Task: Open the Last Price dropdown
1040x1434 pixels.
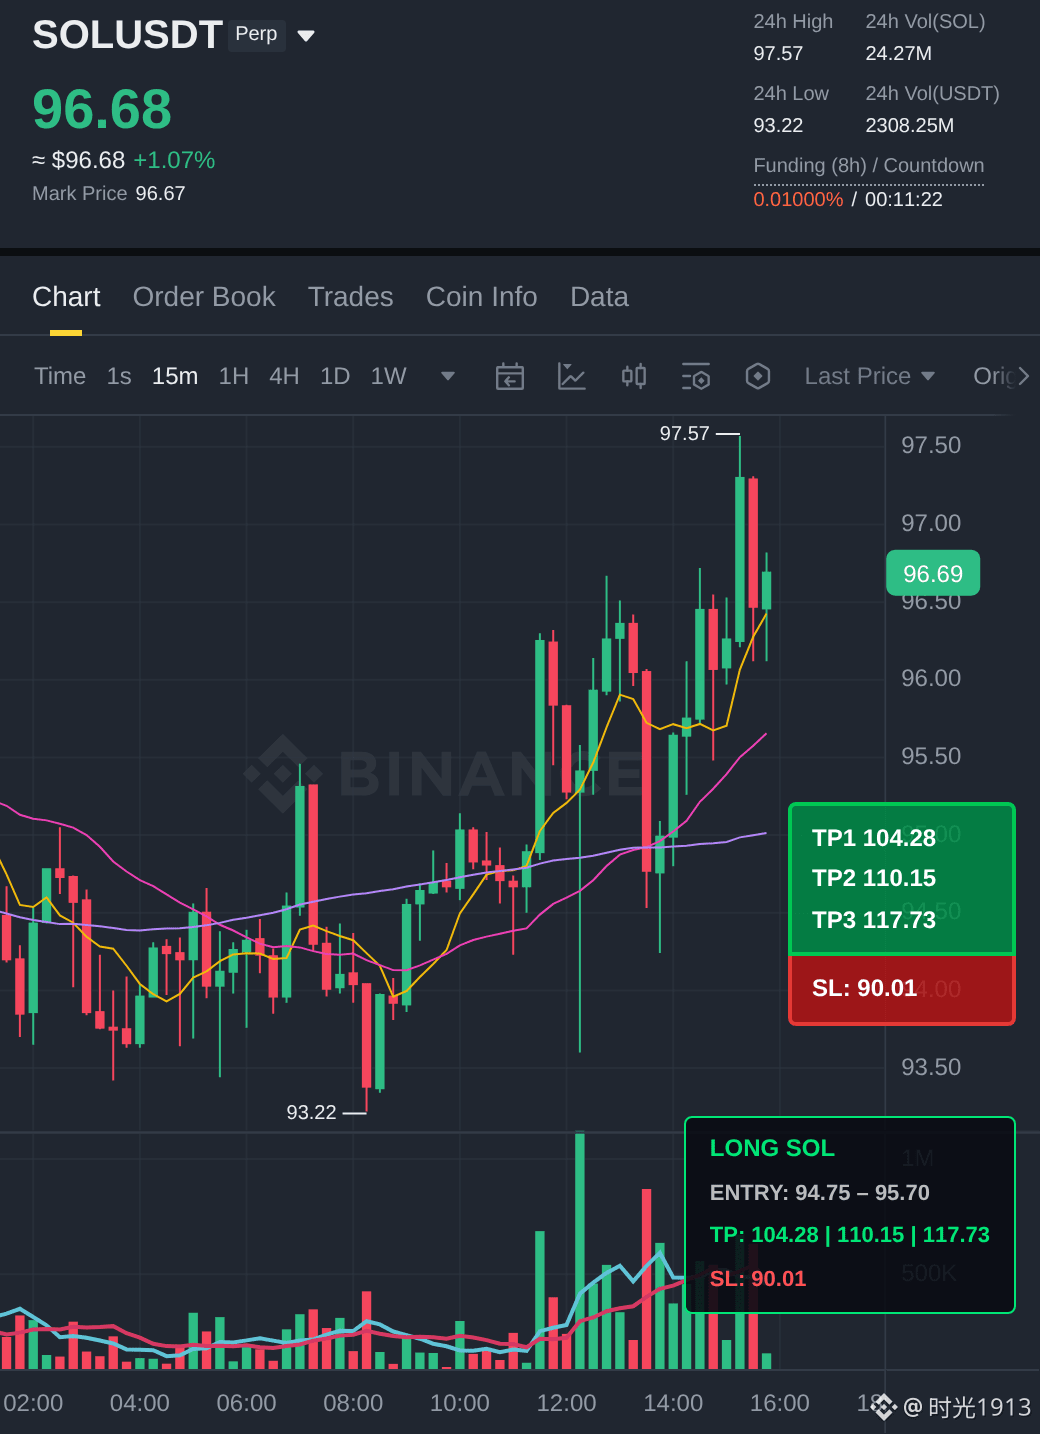Action: pos(870,376)
